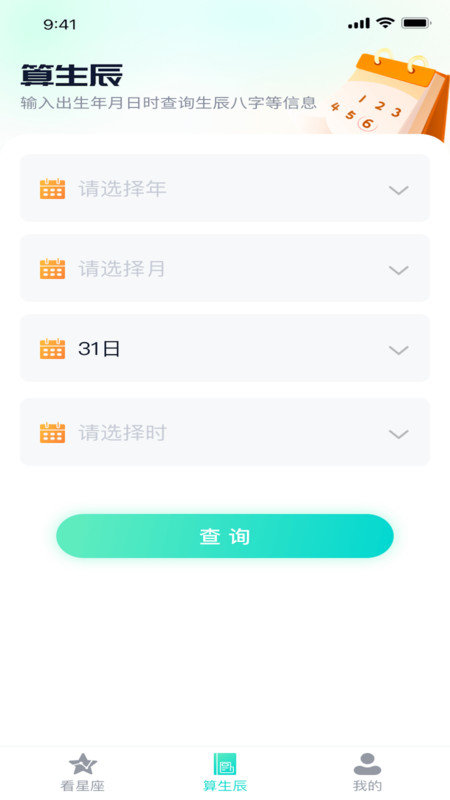Switch to the 我的 tab

pyautogui.click(x=367, y=772)
